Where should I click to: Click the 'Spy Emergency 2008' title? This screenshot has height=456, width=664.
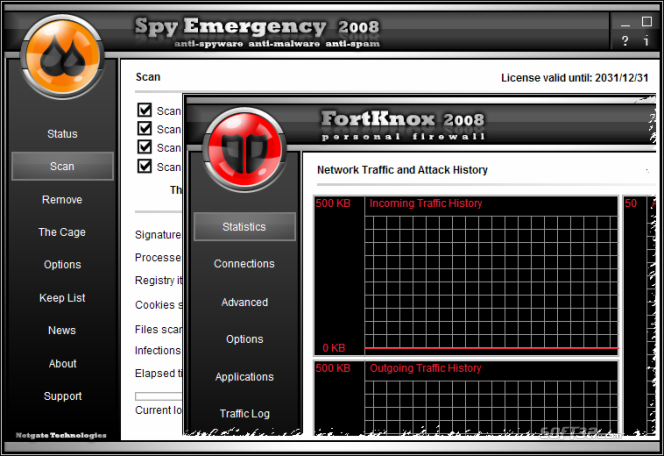(x=257, y=26)
